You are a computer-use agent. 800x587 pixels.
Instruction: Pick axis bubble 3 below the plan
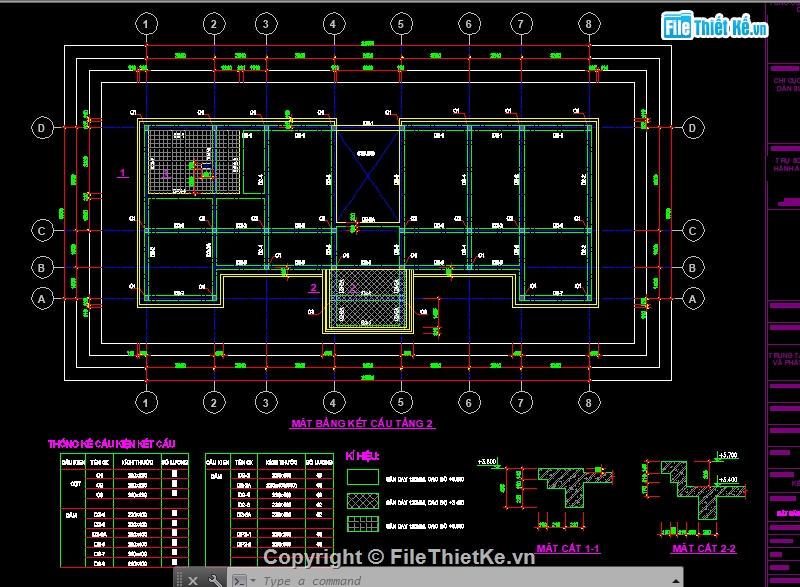pyautogui.click(x=266, y=403)
